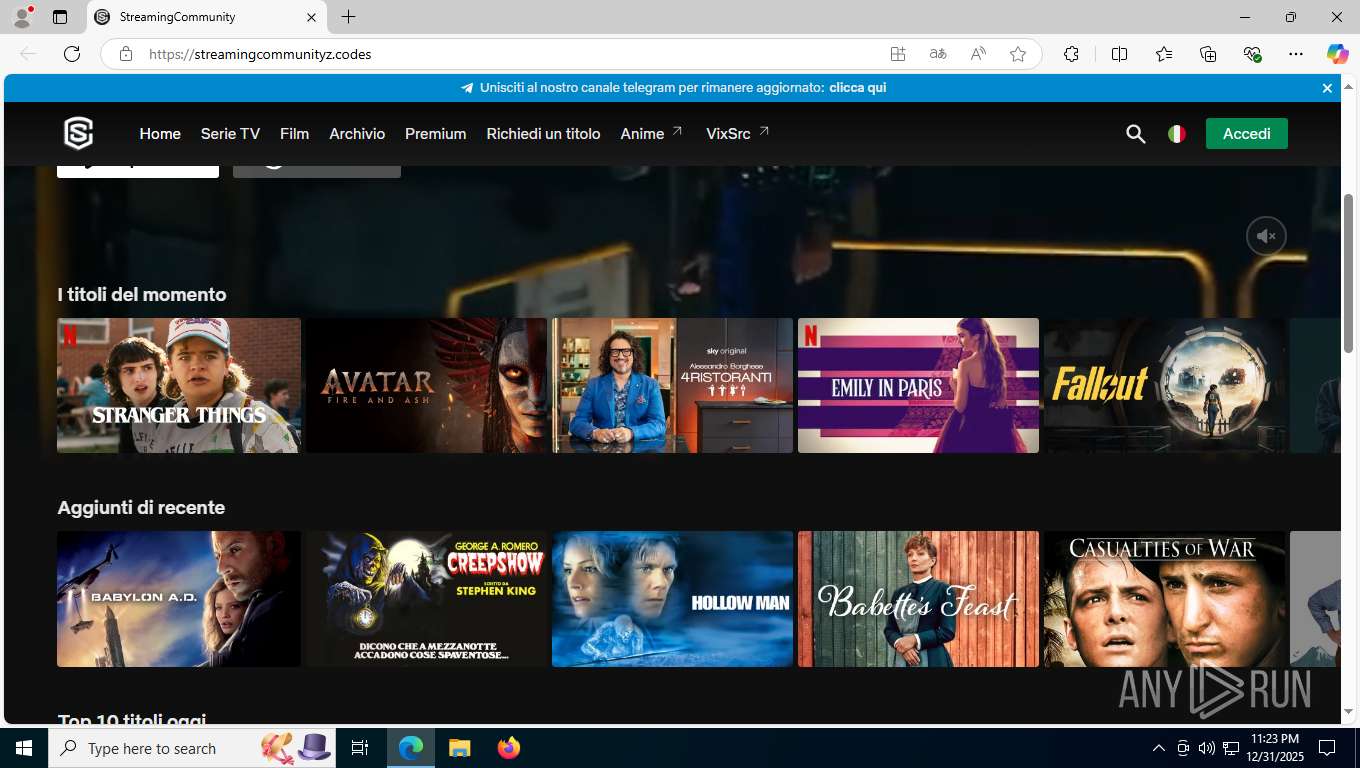Open the 4 Ristoranti thumbnail
The height and width of the screenshot is (768, 1360).
672,385
